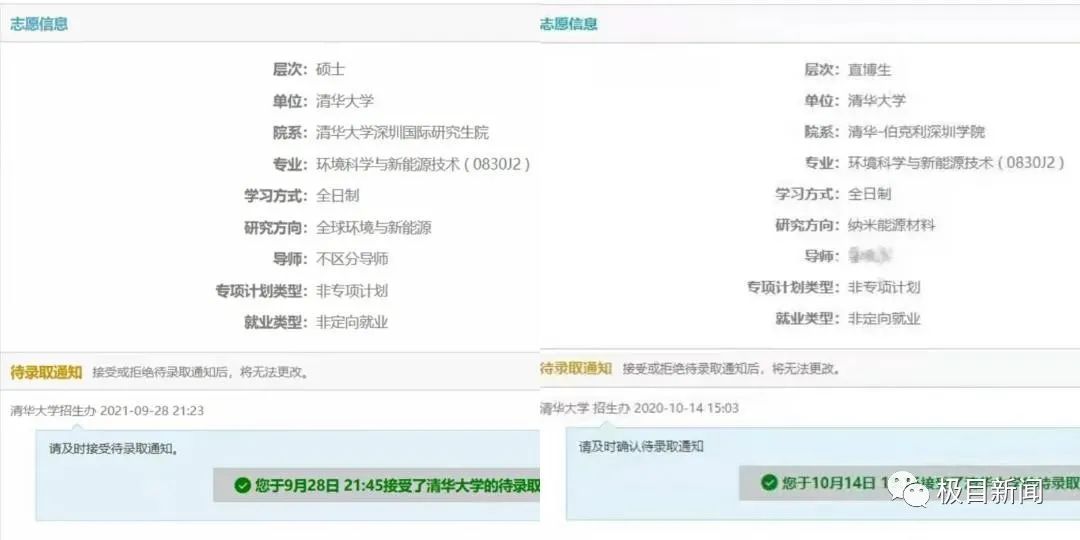The image size is (1080, 540).
Task: Click the message 请及时接受待录取通知。
Action: tap(114, 449)
